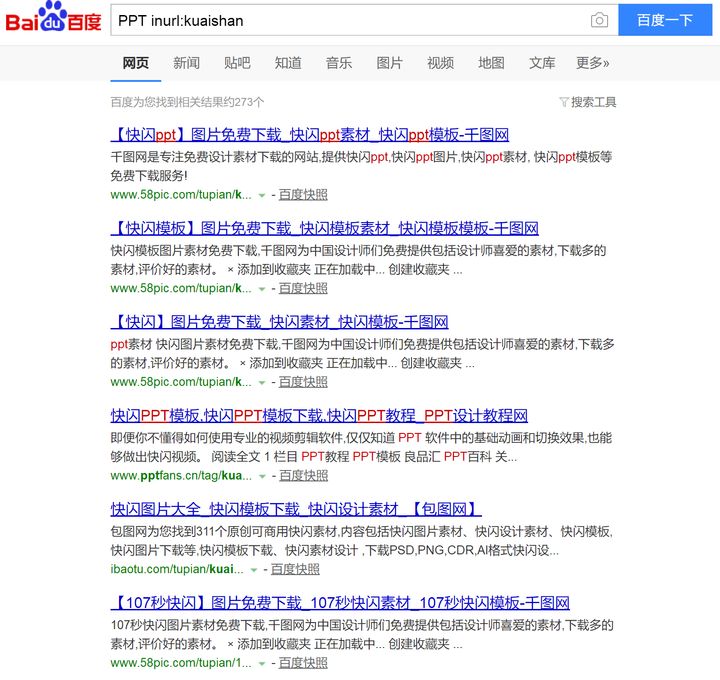
Task: Switch to the 新闻 tab
Action: pos(186,63)
